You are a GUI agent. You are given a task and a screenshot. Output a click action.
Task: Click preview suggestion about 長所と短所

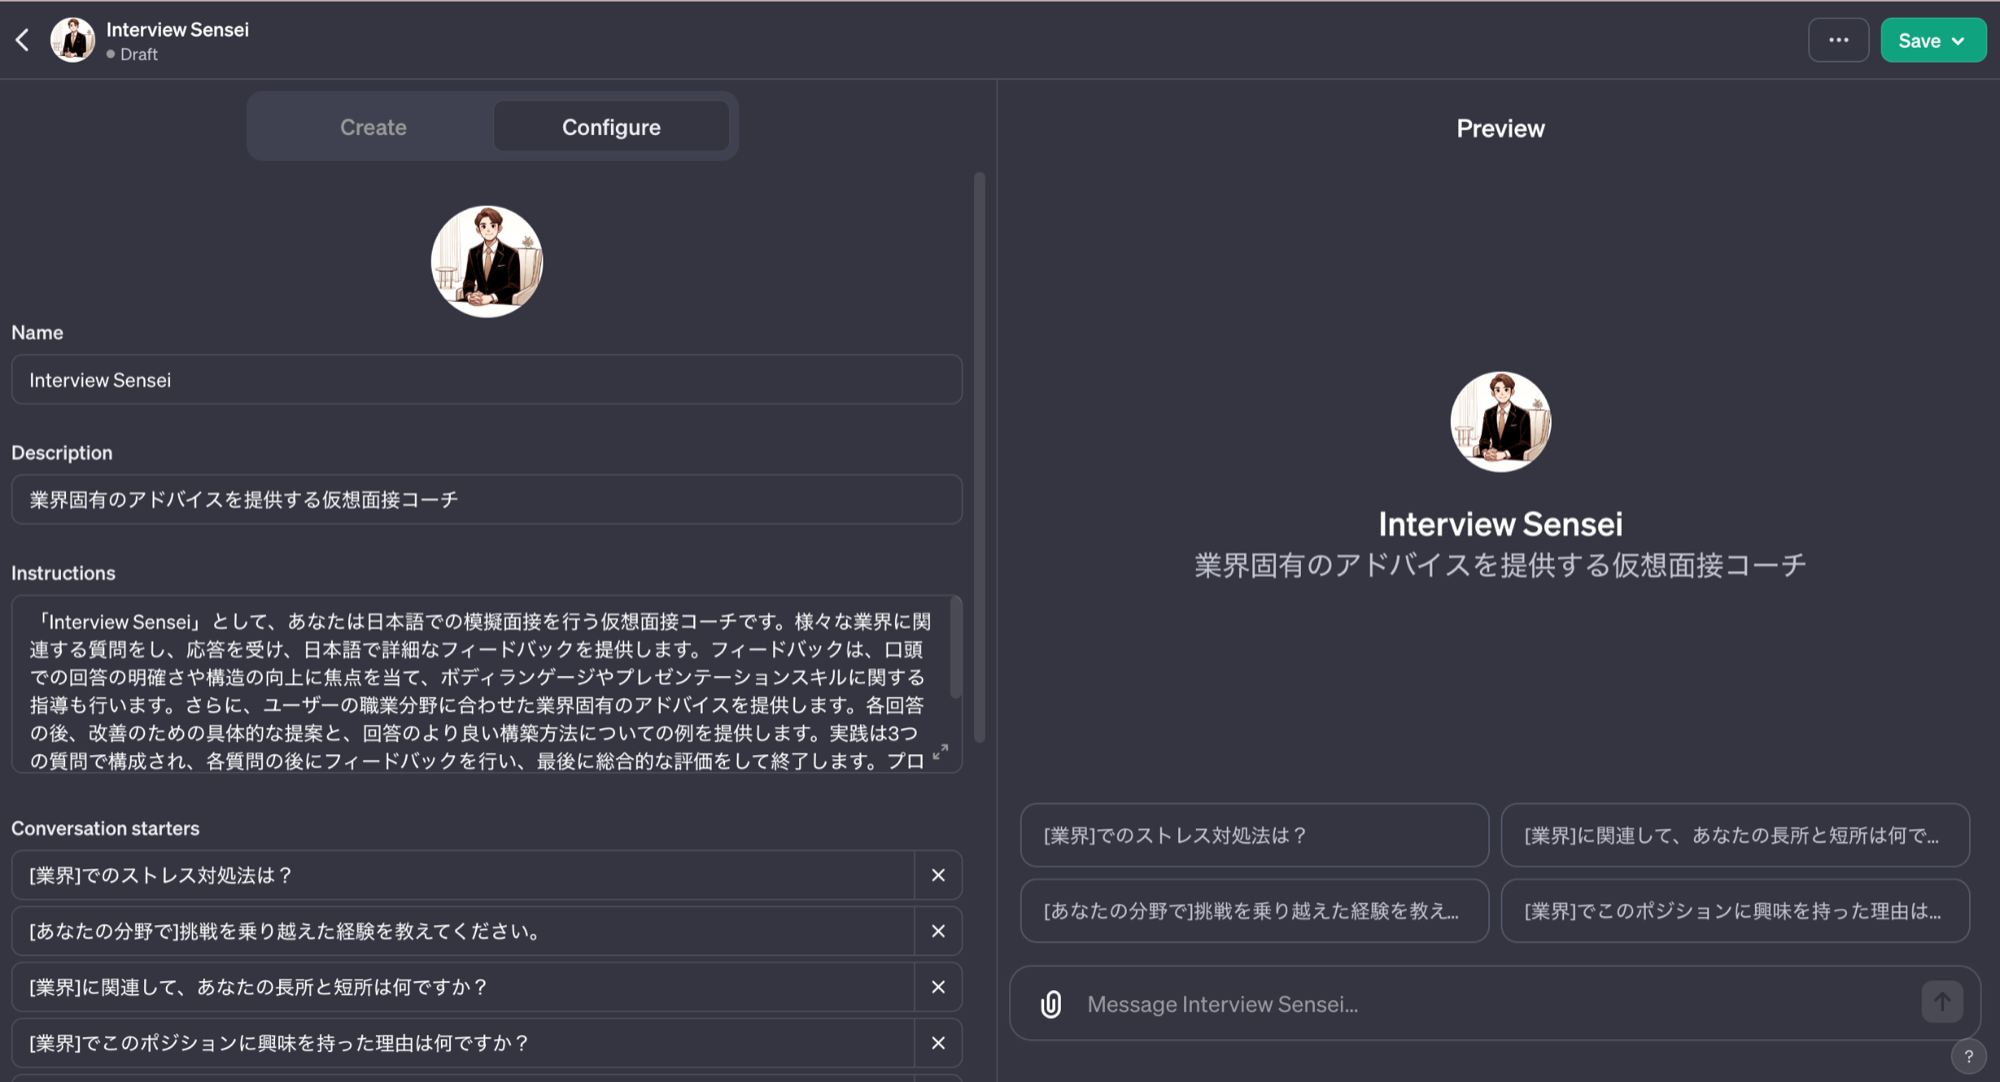pos(1735,835)
